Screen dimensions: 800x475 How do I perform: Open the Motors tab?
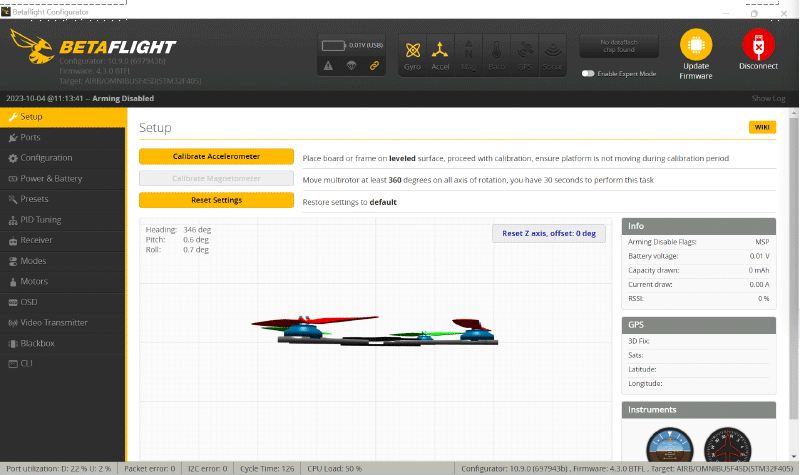point(34,281)
